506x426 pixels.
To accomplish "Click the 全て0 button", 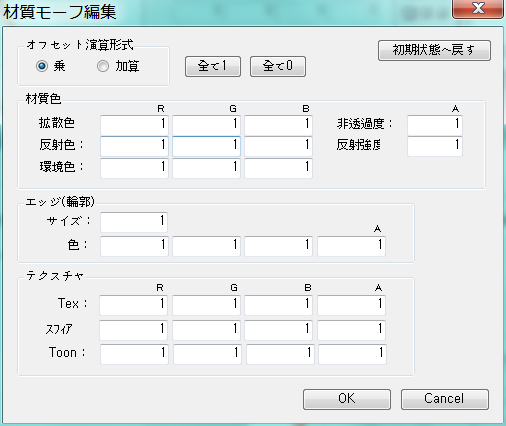I will [278, 66].
